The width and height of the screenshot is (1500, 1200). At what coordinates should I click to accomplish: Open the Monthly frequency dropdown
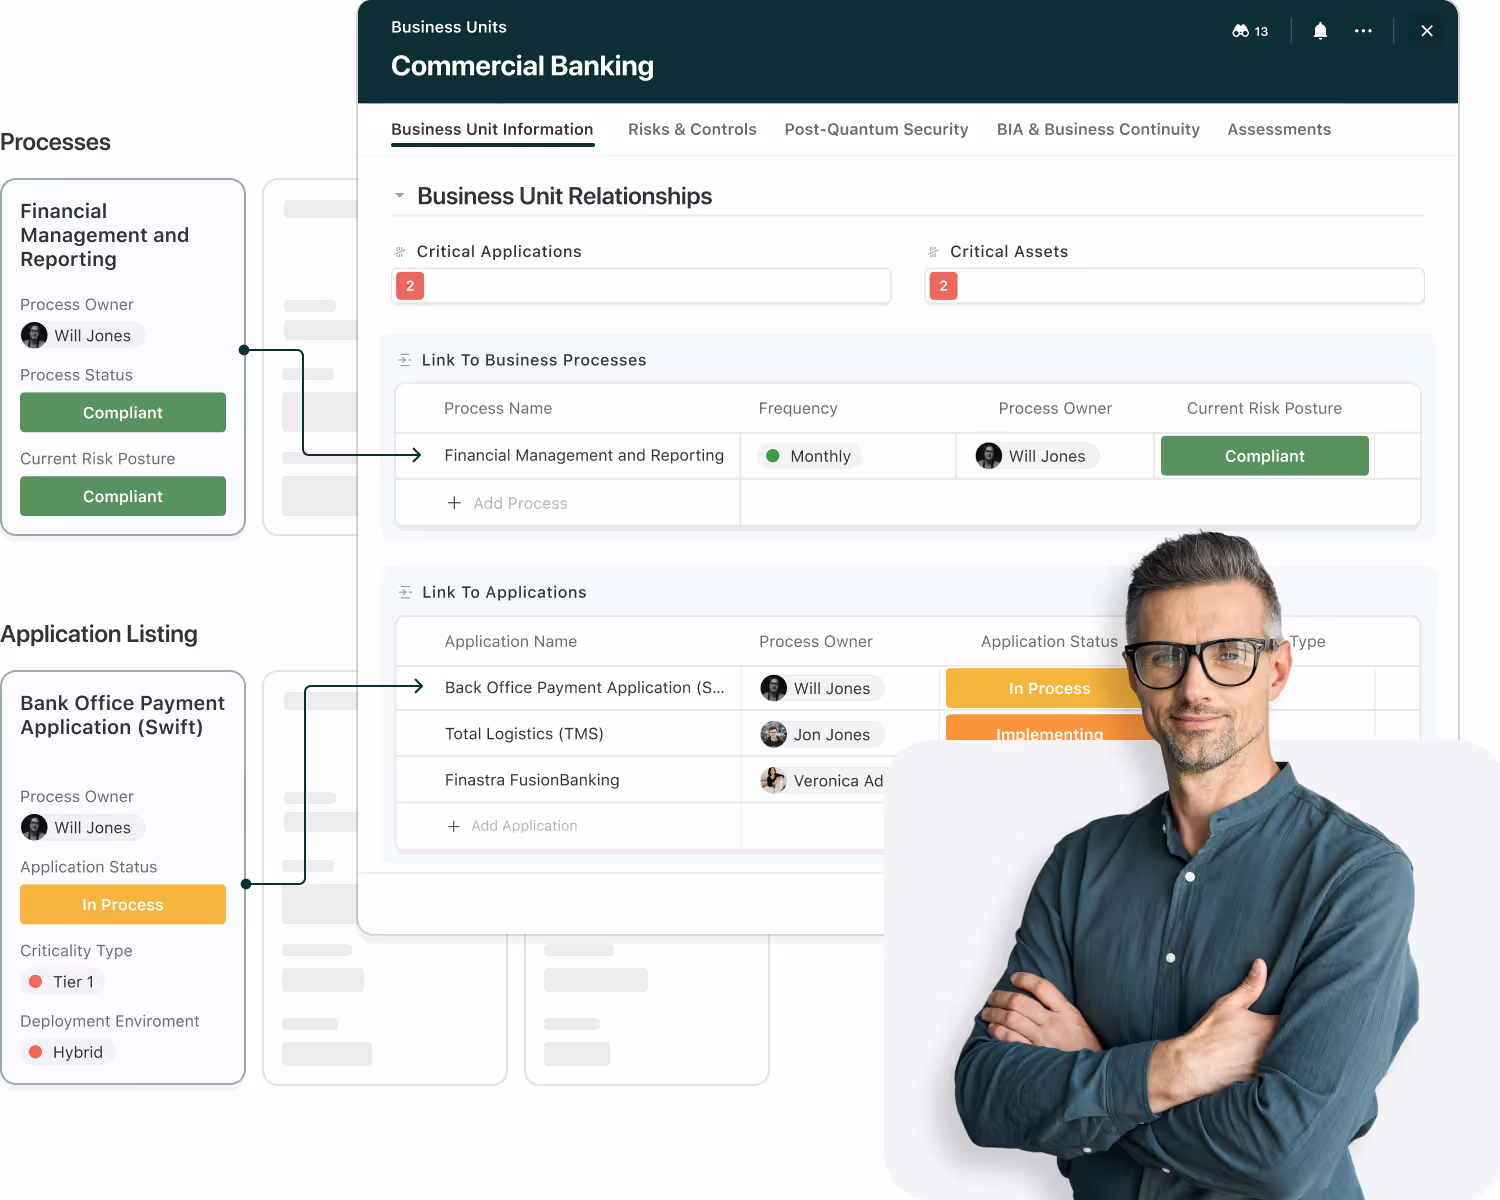[809, 456]
